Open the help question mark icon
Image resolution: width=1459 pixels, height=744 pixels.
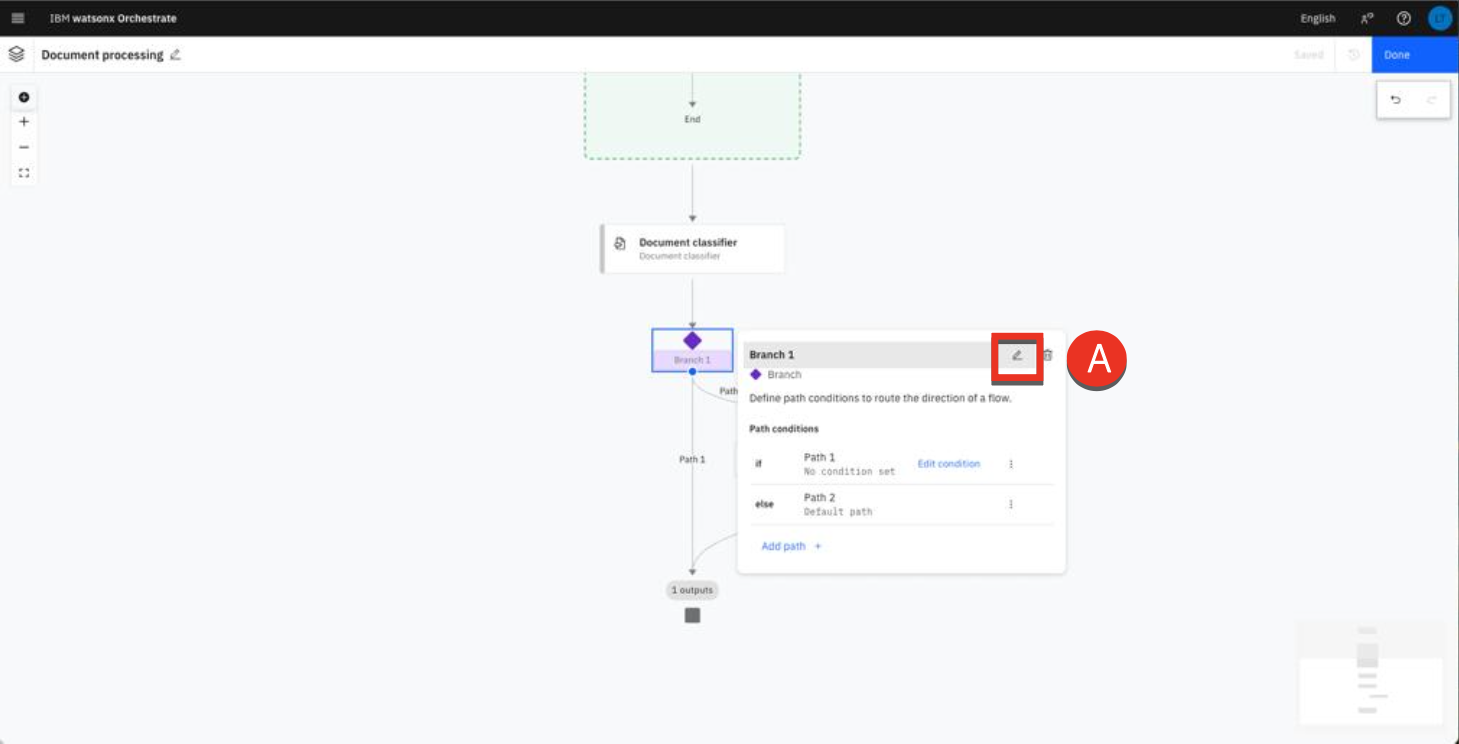1403,18
